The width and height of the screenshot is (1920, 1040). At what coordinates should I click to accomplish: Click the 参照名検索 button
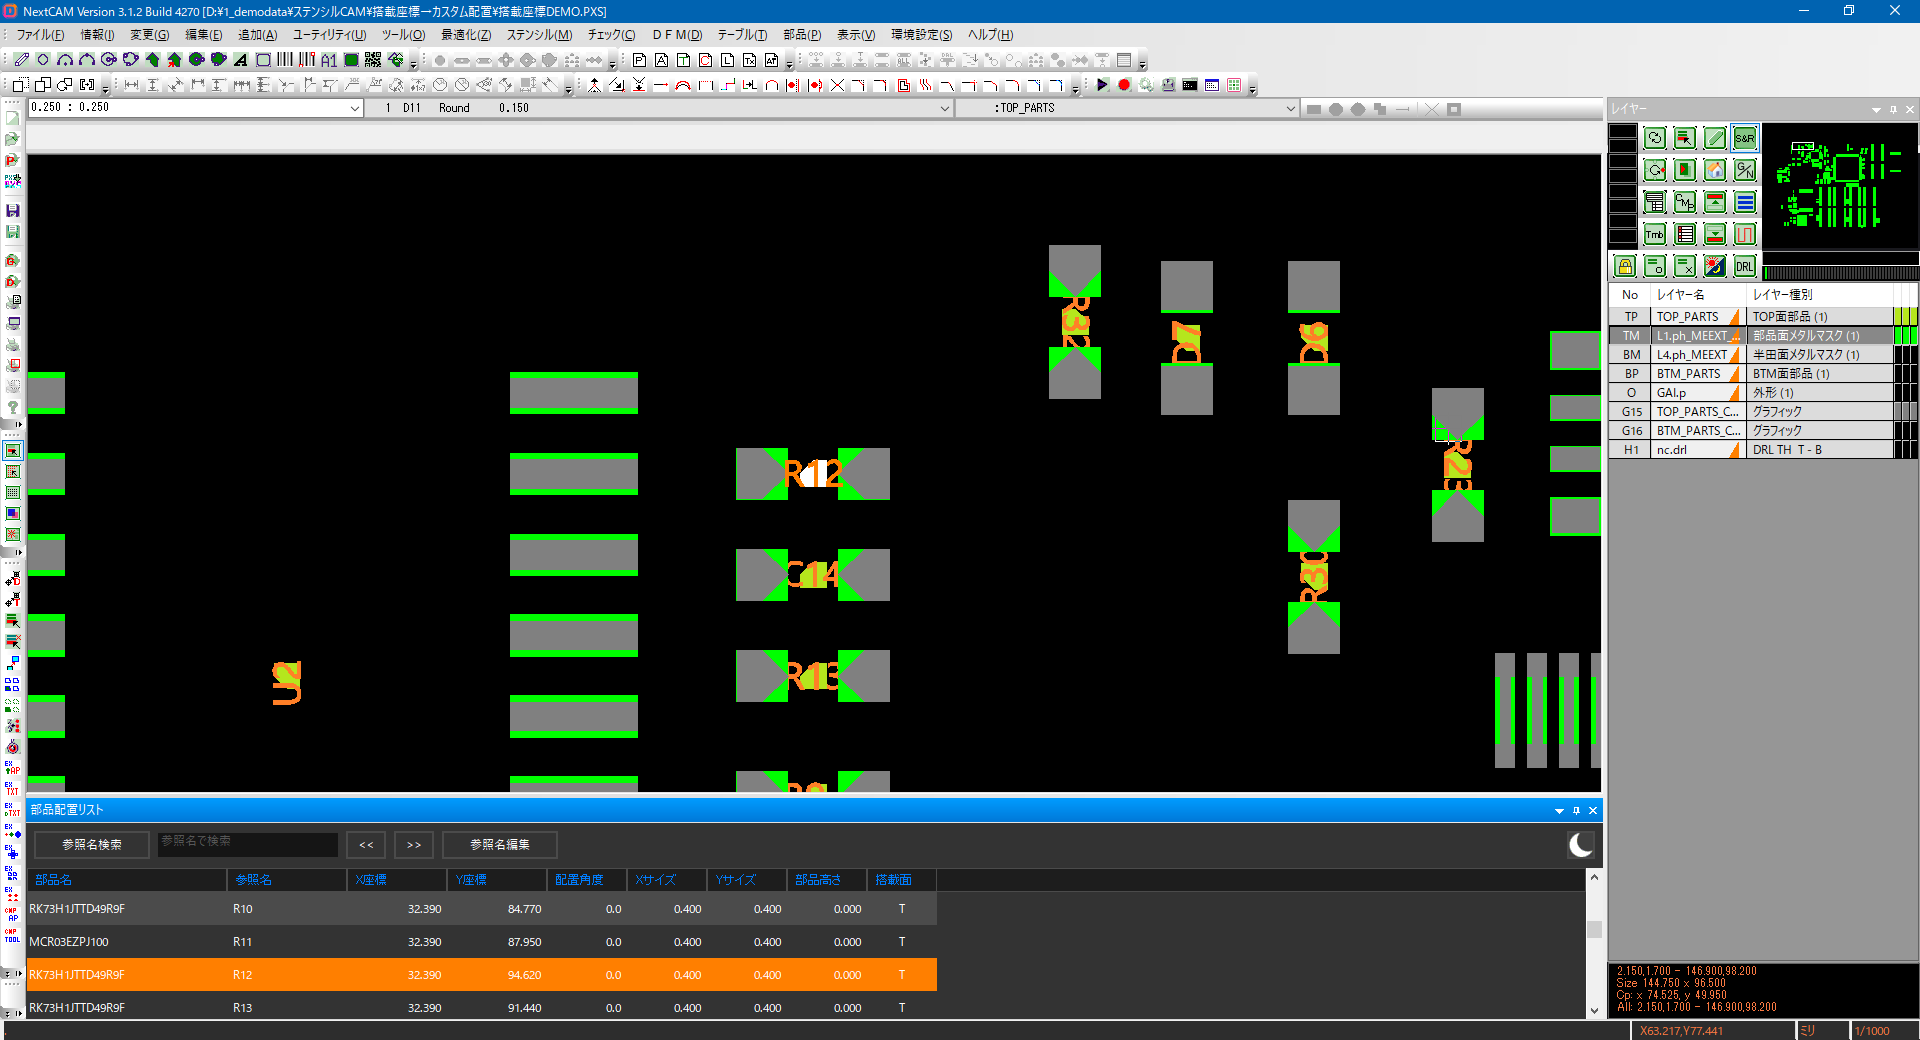click(92, 845)
